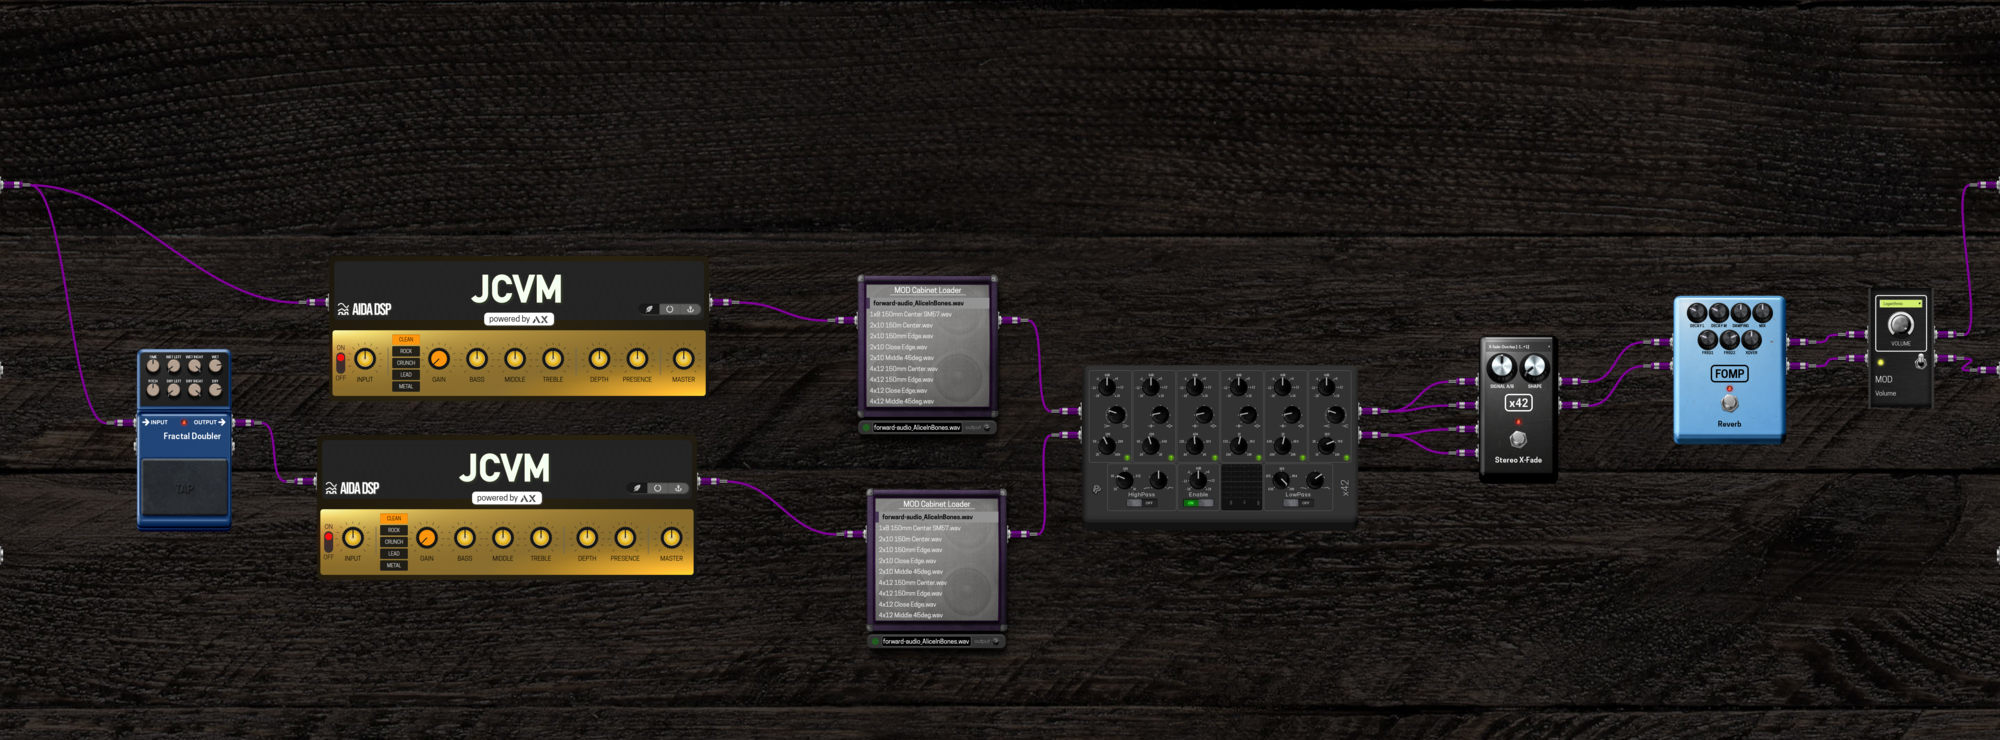Flip the toggle switch on MOD Volume
The width and height of the screenshot is (2000, 740).
click(1920, 361)
